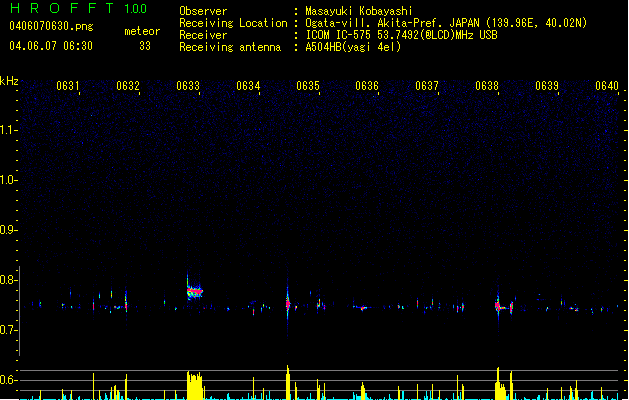Click the 0635 time marker
The width and height of the screenshot is (629, 400).
click(308, 86)
